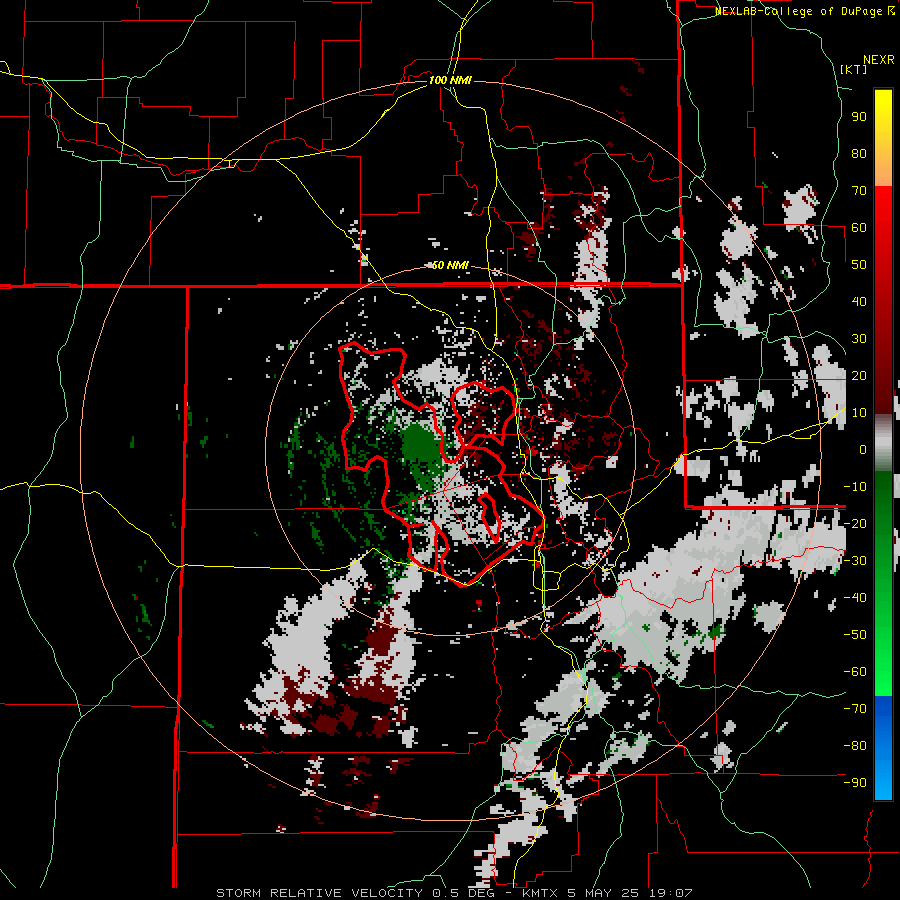Click the -30 value on velocity scale

tap(855, 561)
